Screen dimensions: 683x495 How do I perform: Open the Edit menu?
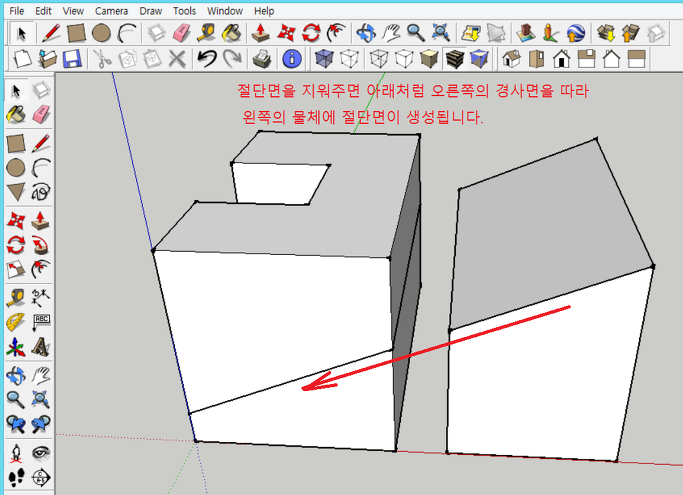43,11
